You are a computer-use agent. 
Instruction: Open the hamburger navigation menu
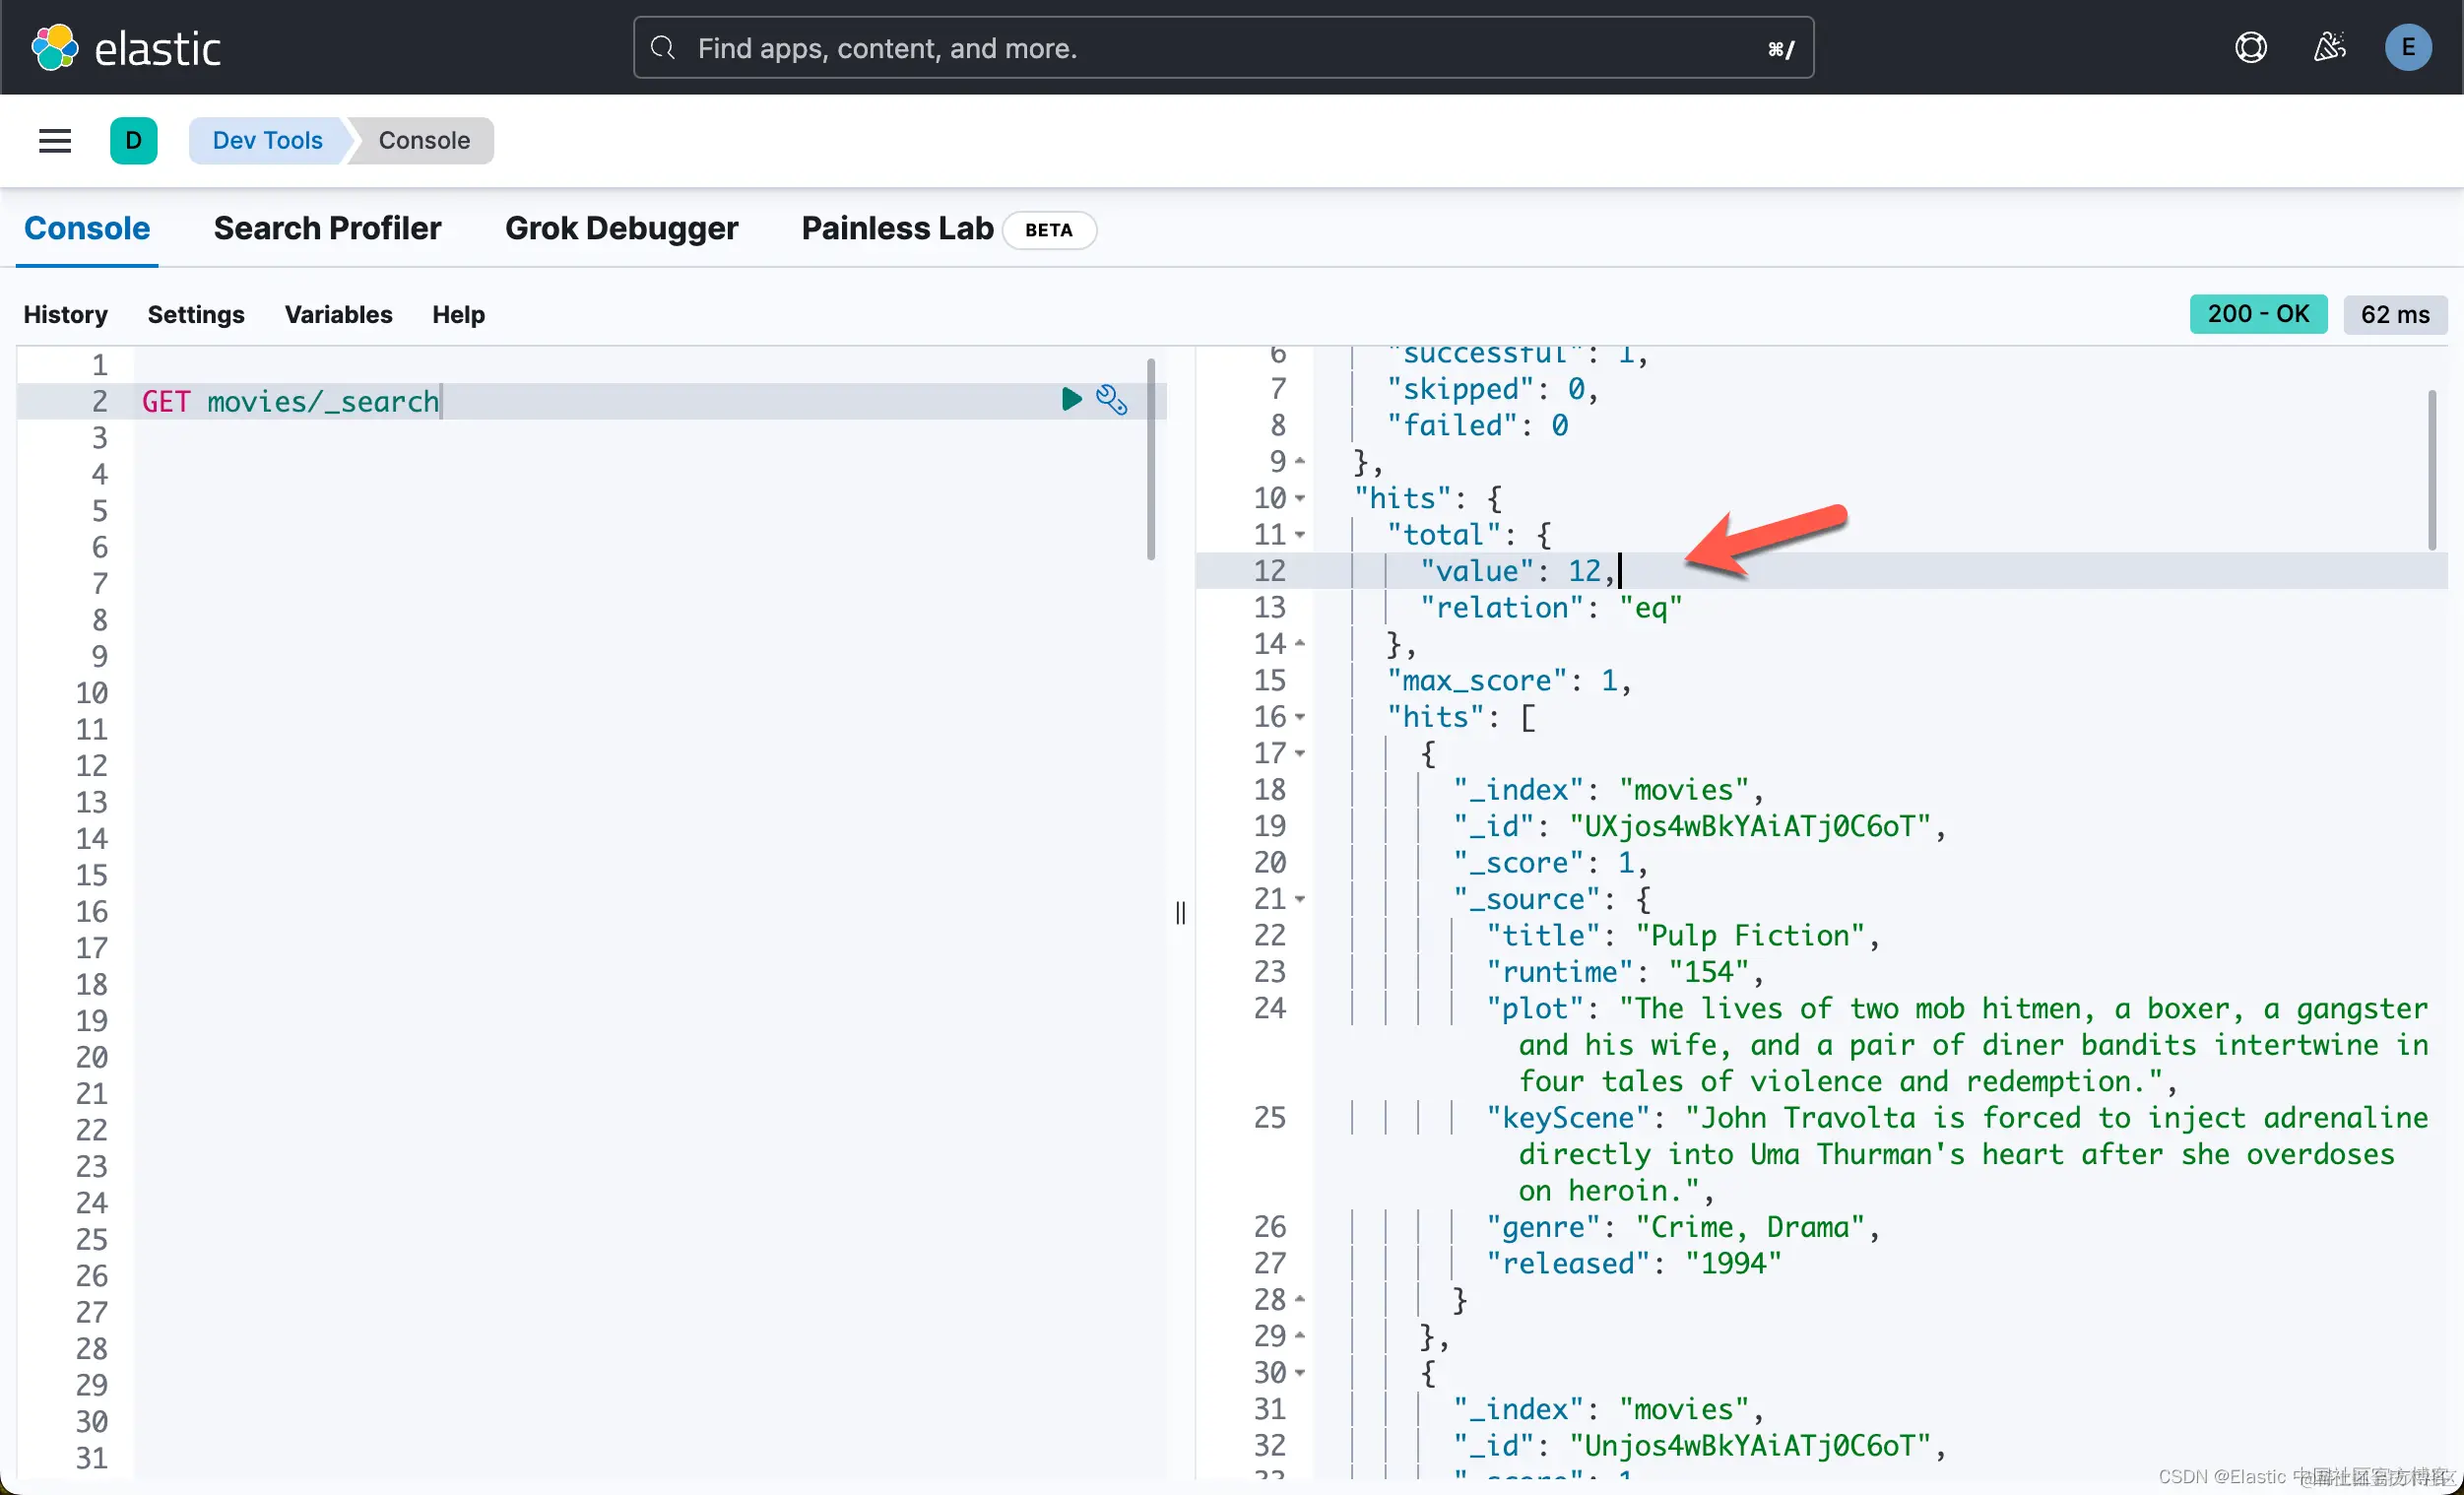pos(55,141)
